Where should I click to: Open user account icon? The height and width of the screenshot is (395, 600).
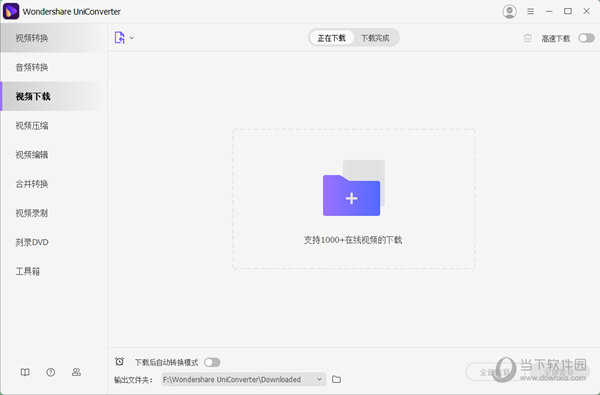pyautogui.click(x=509, y=11)
